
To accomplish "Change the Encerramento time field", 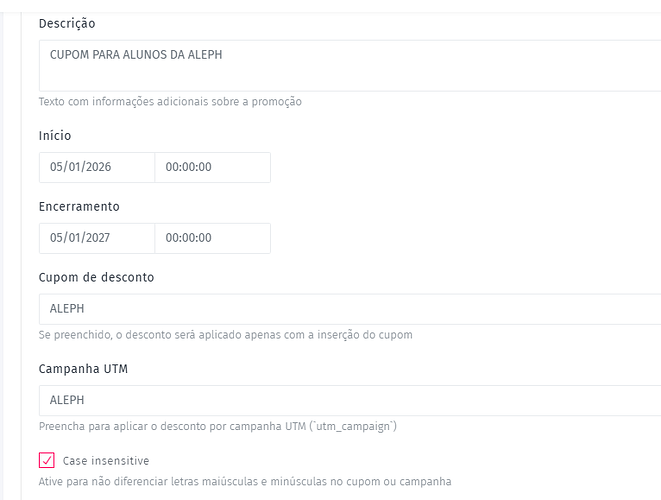I will click(x=212, y=238).
